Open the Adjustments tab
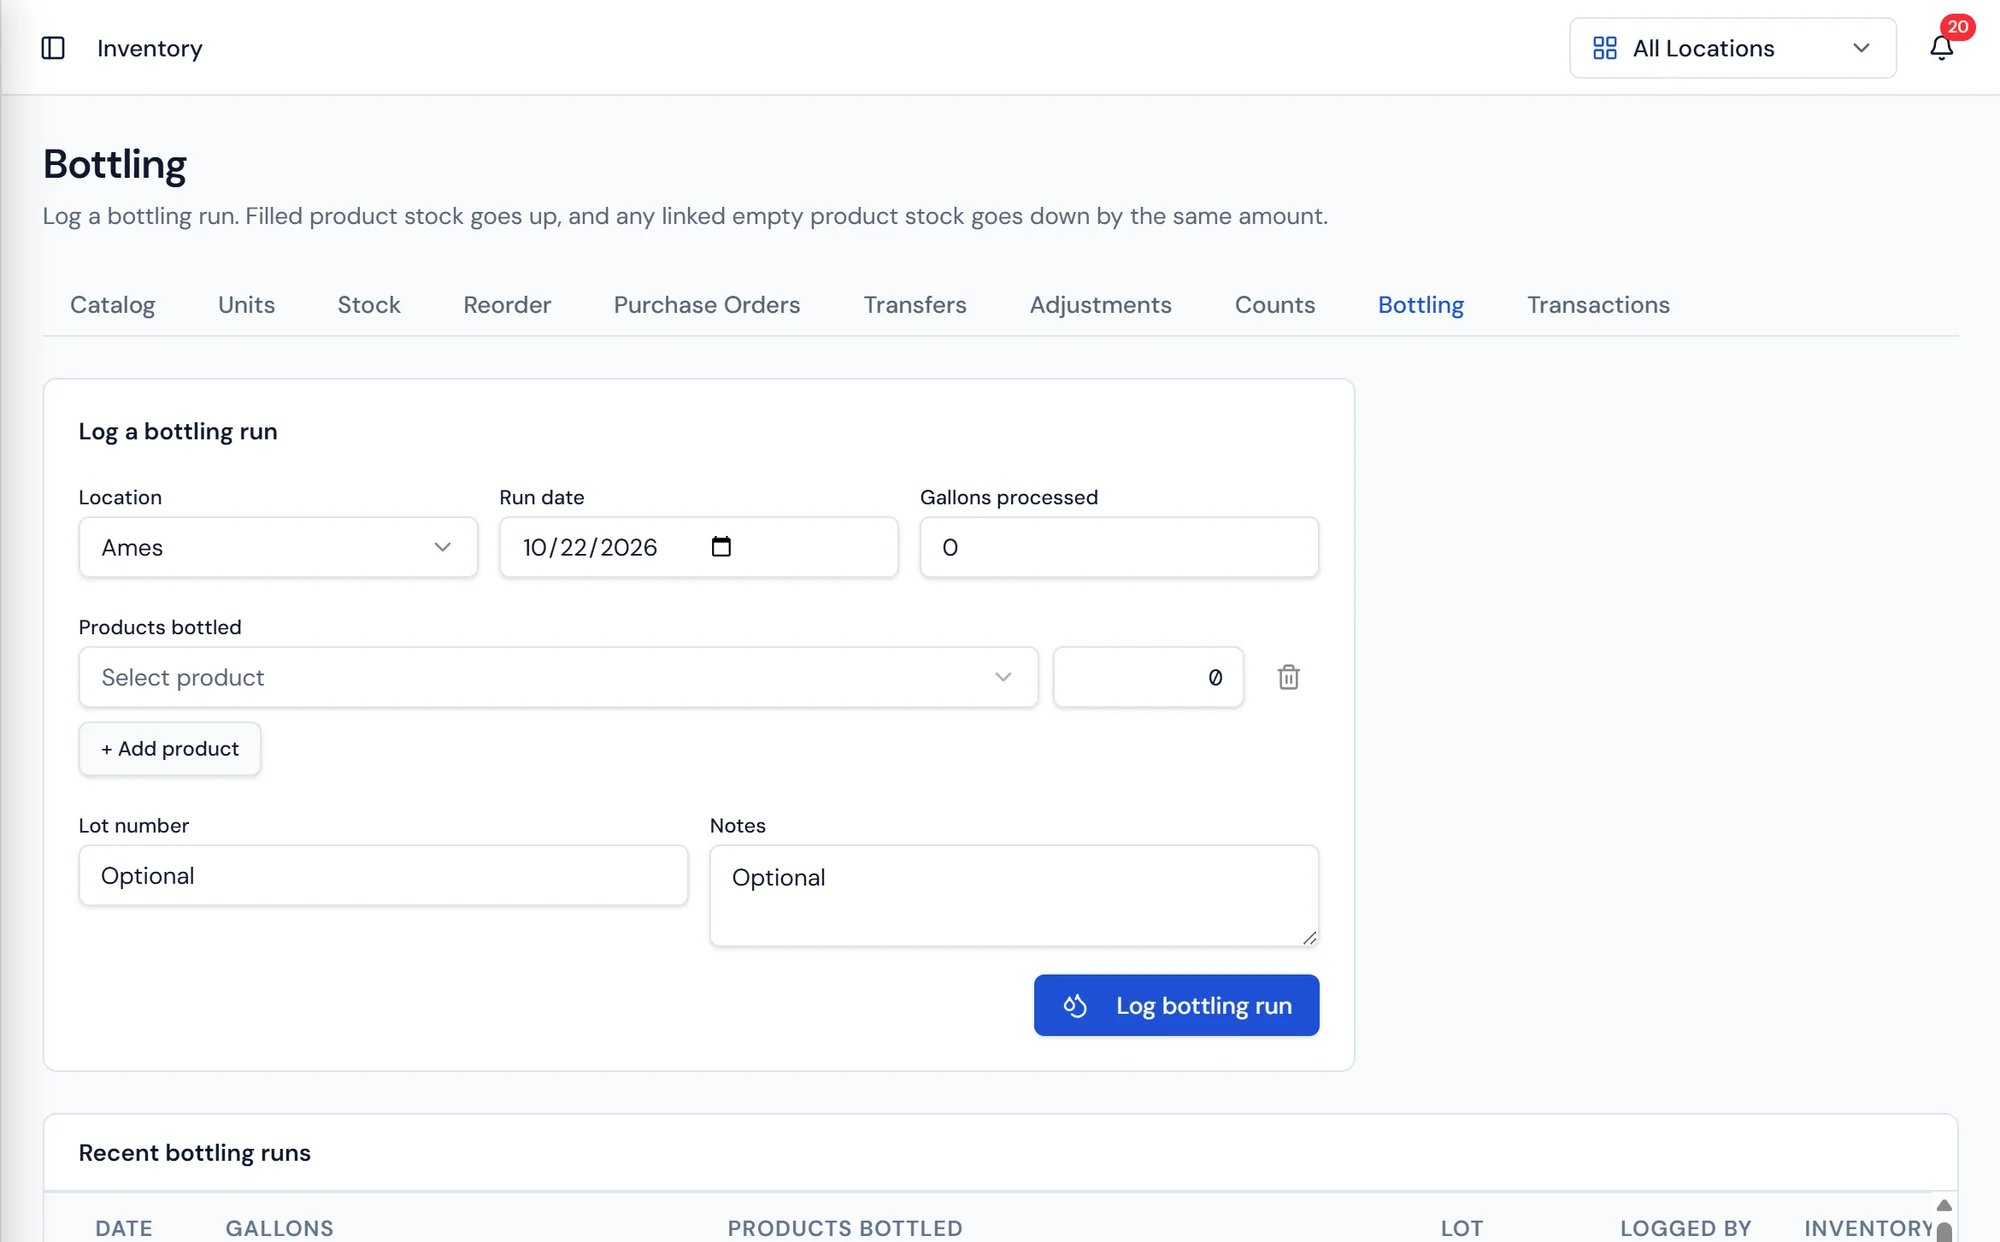The height and width of the screenshot is (1242, 2000). click(1100, 305)
